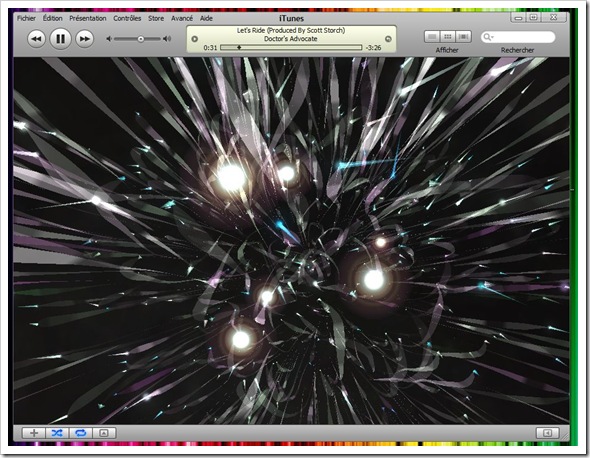Switch to album grid view
This screenshot has height=458, width=590.
(448, 37)
